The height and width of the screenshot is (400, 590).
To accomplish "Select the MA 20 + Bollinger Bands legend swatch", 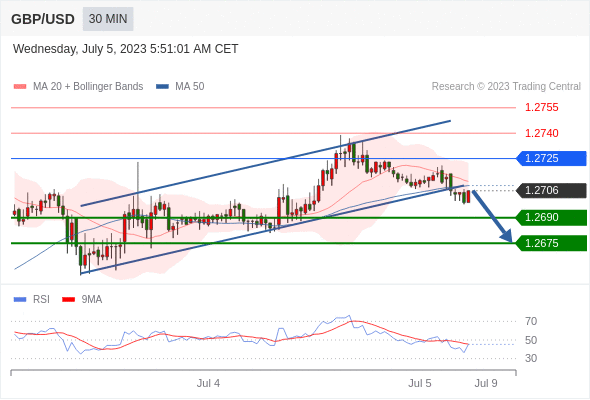I will [x=20, y=87].
